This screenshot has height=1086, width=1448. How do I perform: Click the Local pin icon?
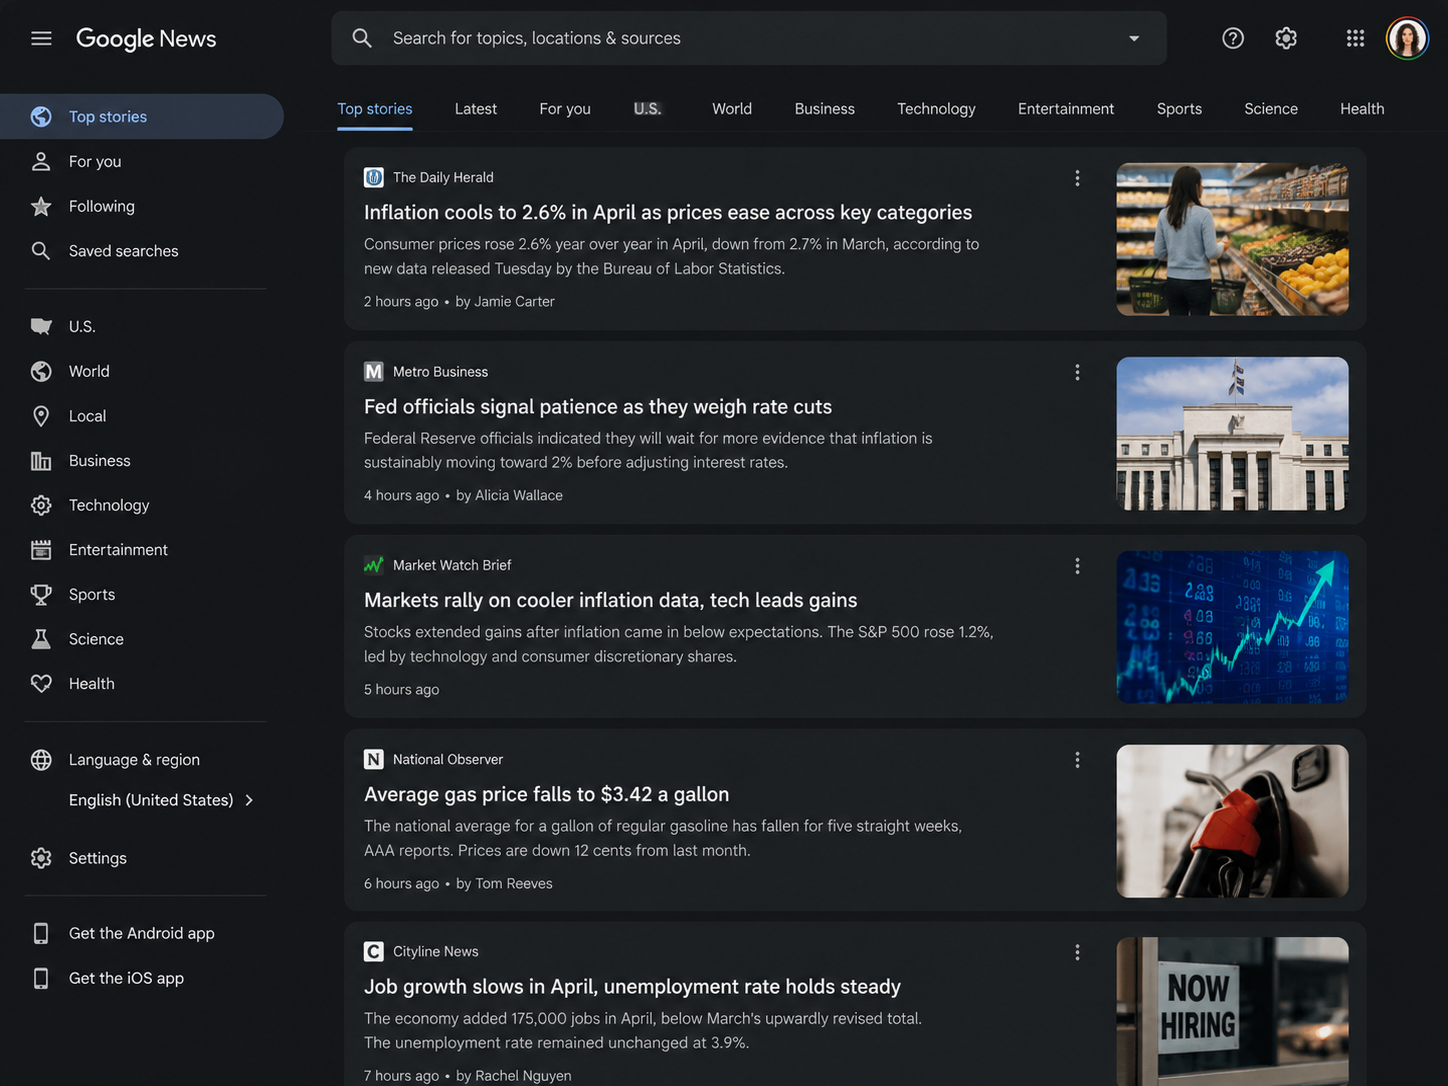(41, 416)
